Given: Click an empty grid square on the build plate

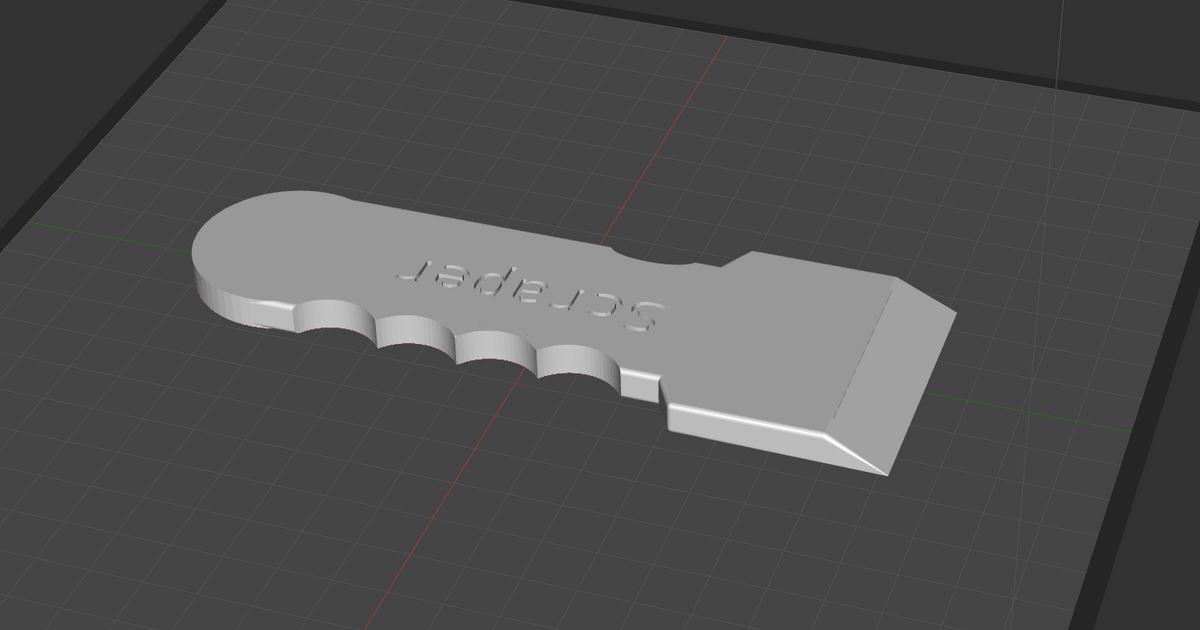Looking at the screenshot, I should 900,150.
